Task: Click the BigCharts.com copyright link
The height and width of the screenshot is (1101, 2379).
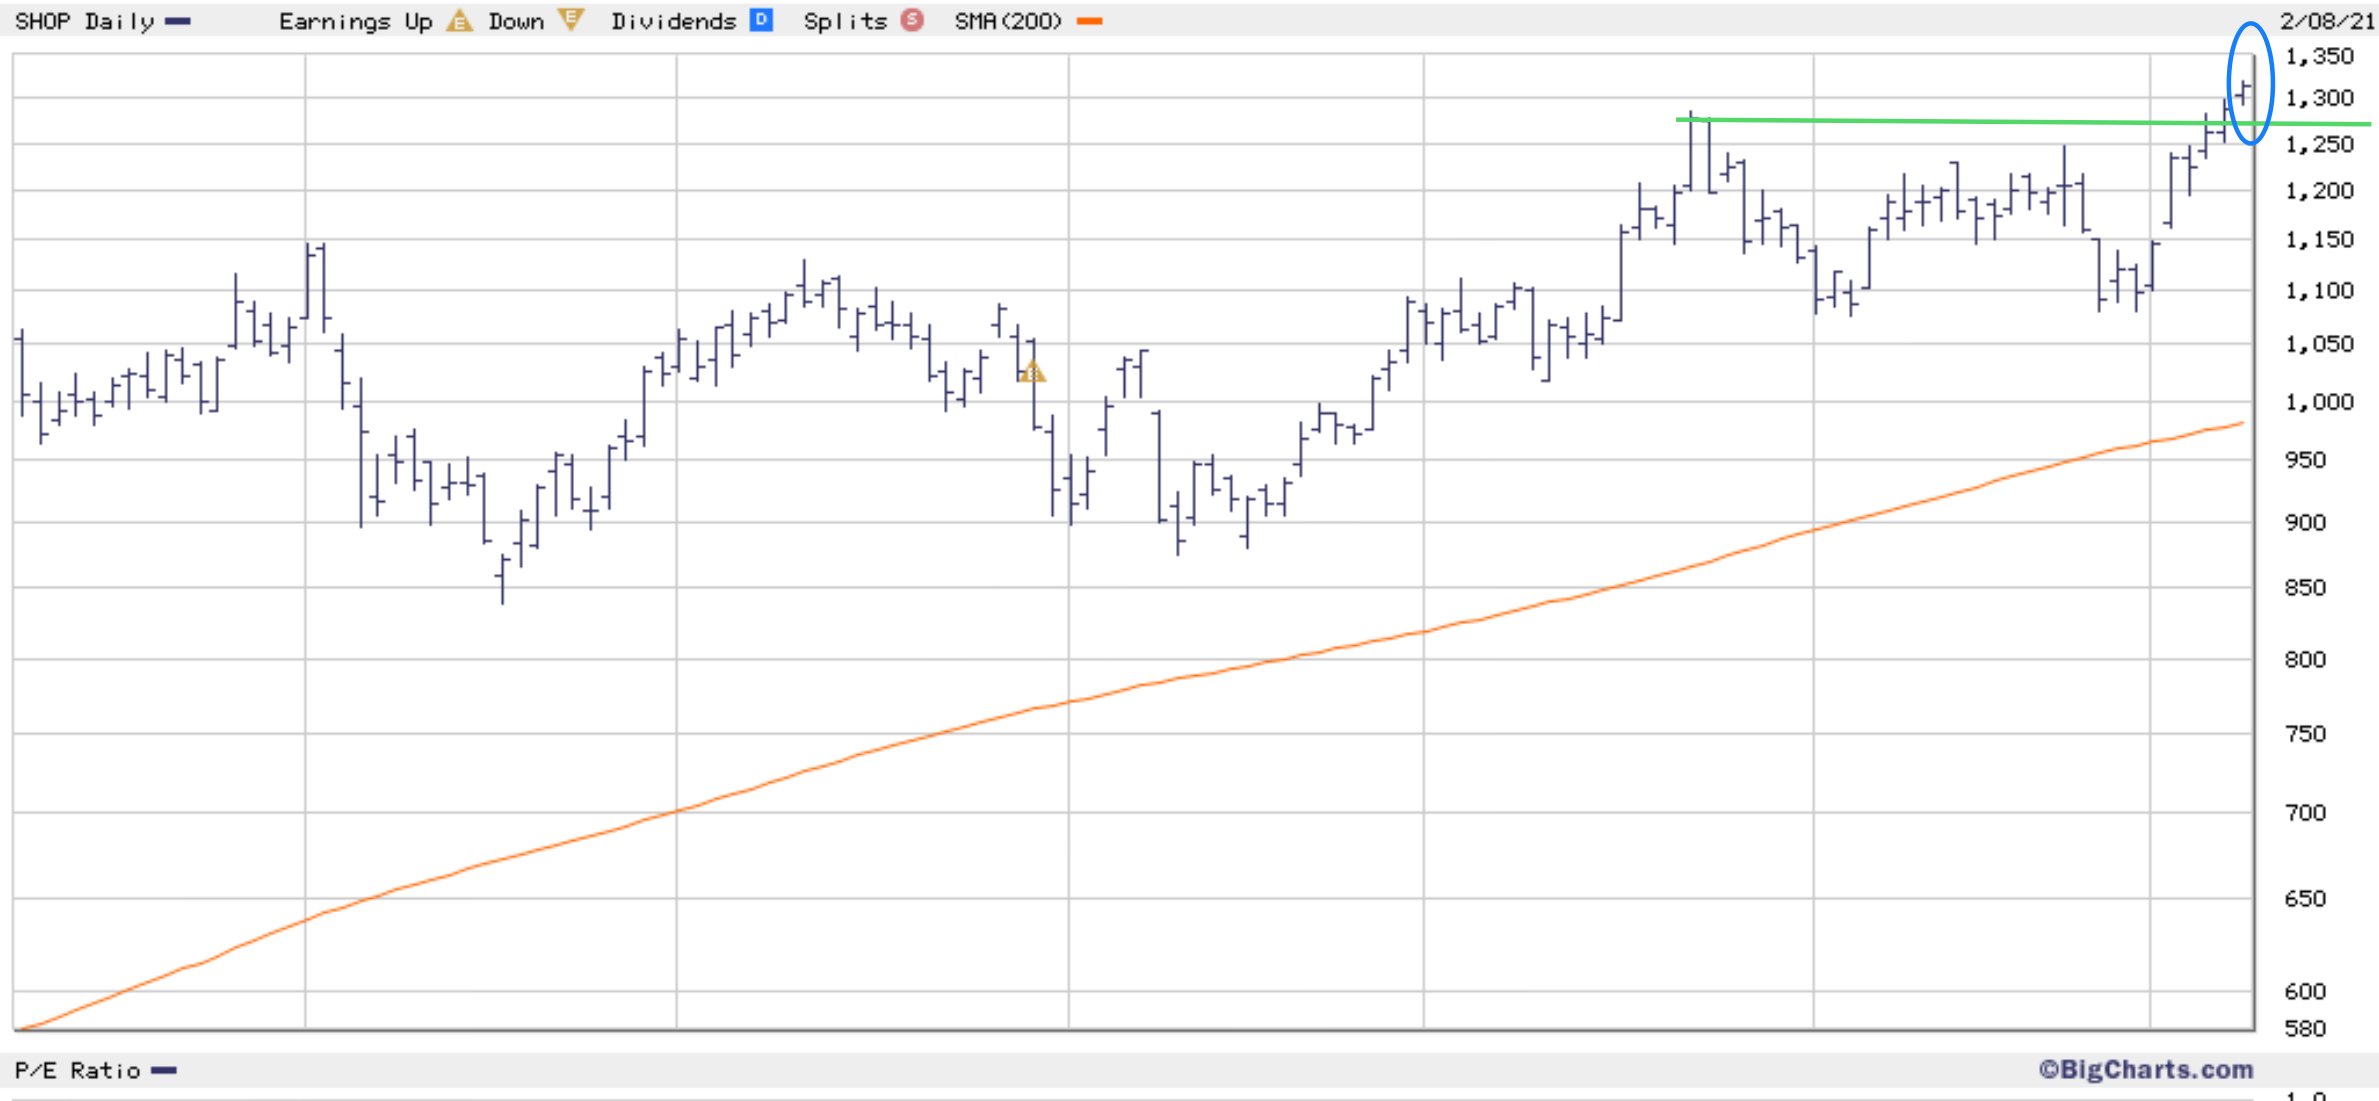Action: click(x=2146, y=1069)
